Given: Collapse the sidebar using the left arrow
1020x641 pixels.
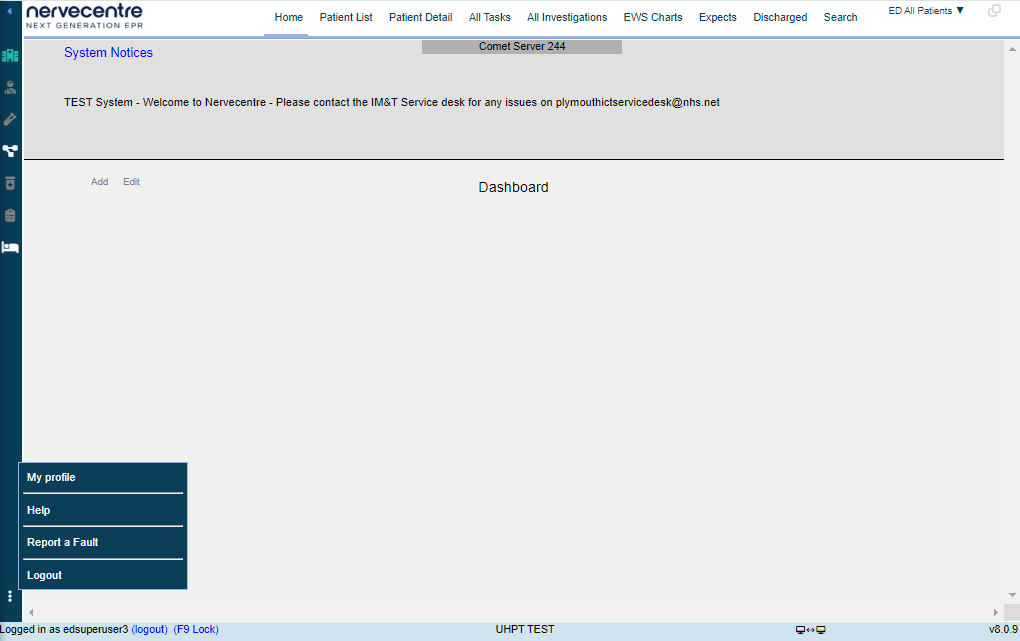Looking at the screenshot, I should tap(9, 11).
